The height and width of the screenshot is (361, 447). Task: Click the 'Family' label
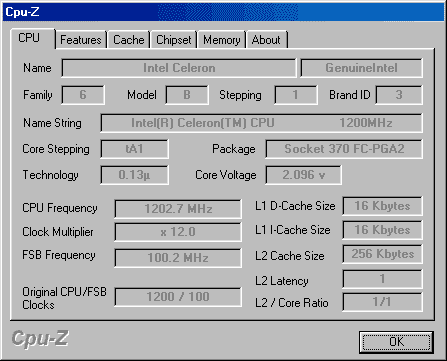tap(38, 95)
